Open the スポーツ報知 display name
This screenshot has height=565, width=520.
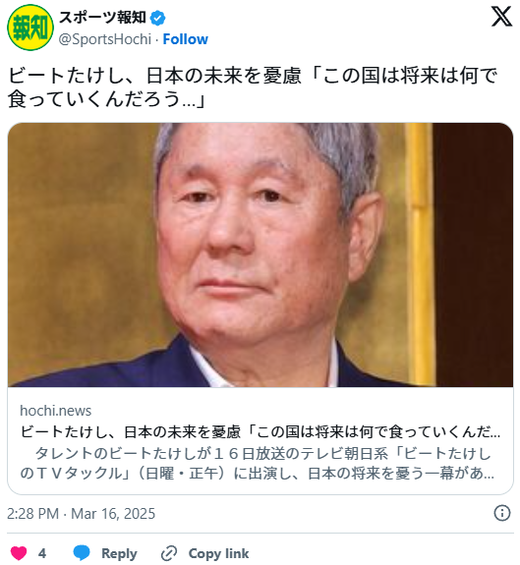point(103,17)
